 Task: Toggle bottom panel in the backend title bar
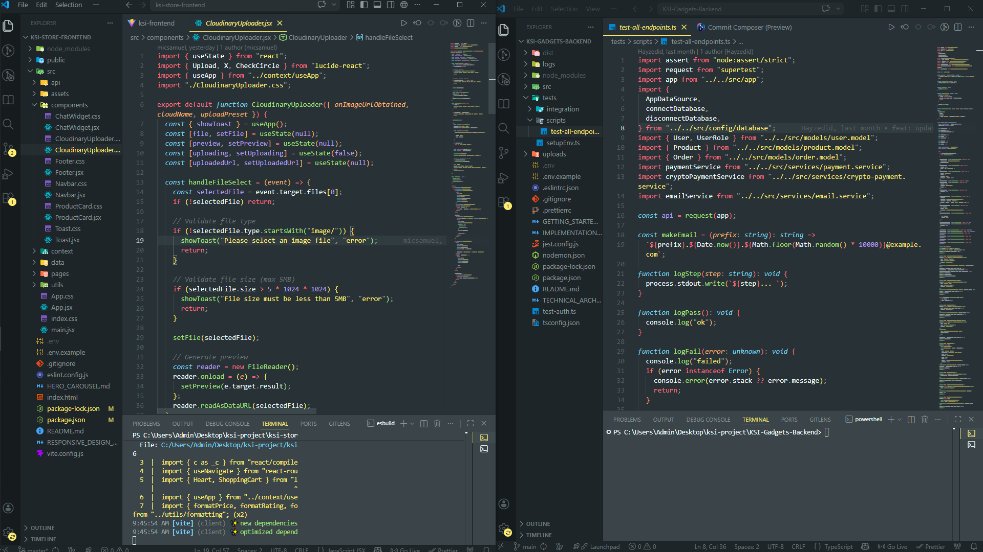[x=891, y=9]
